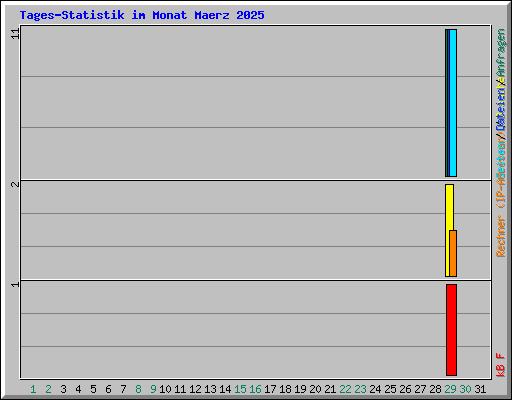The height and width of the screenshot is (400, 512).
Task: Click day label 31 on the x-axis
Action: (480, 389)
